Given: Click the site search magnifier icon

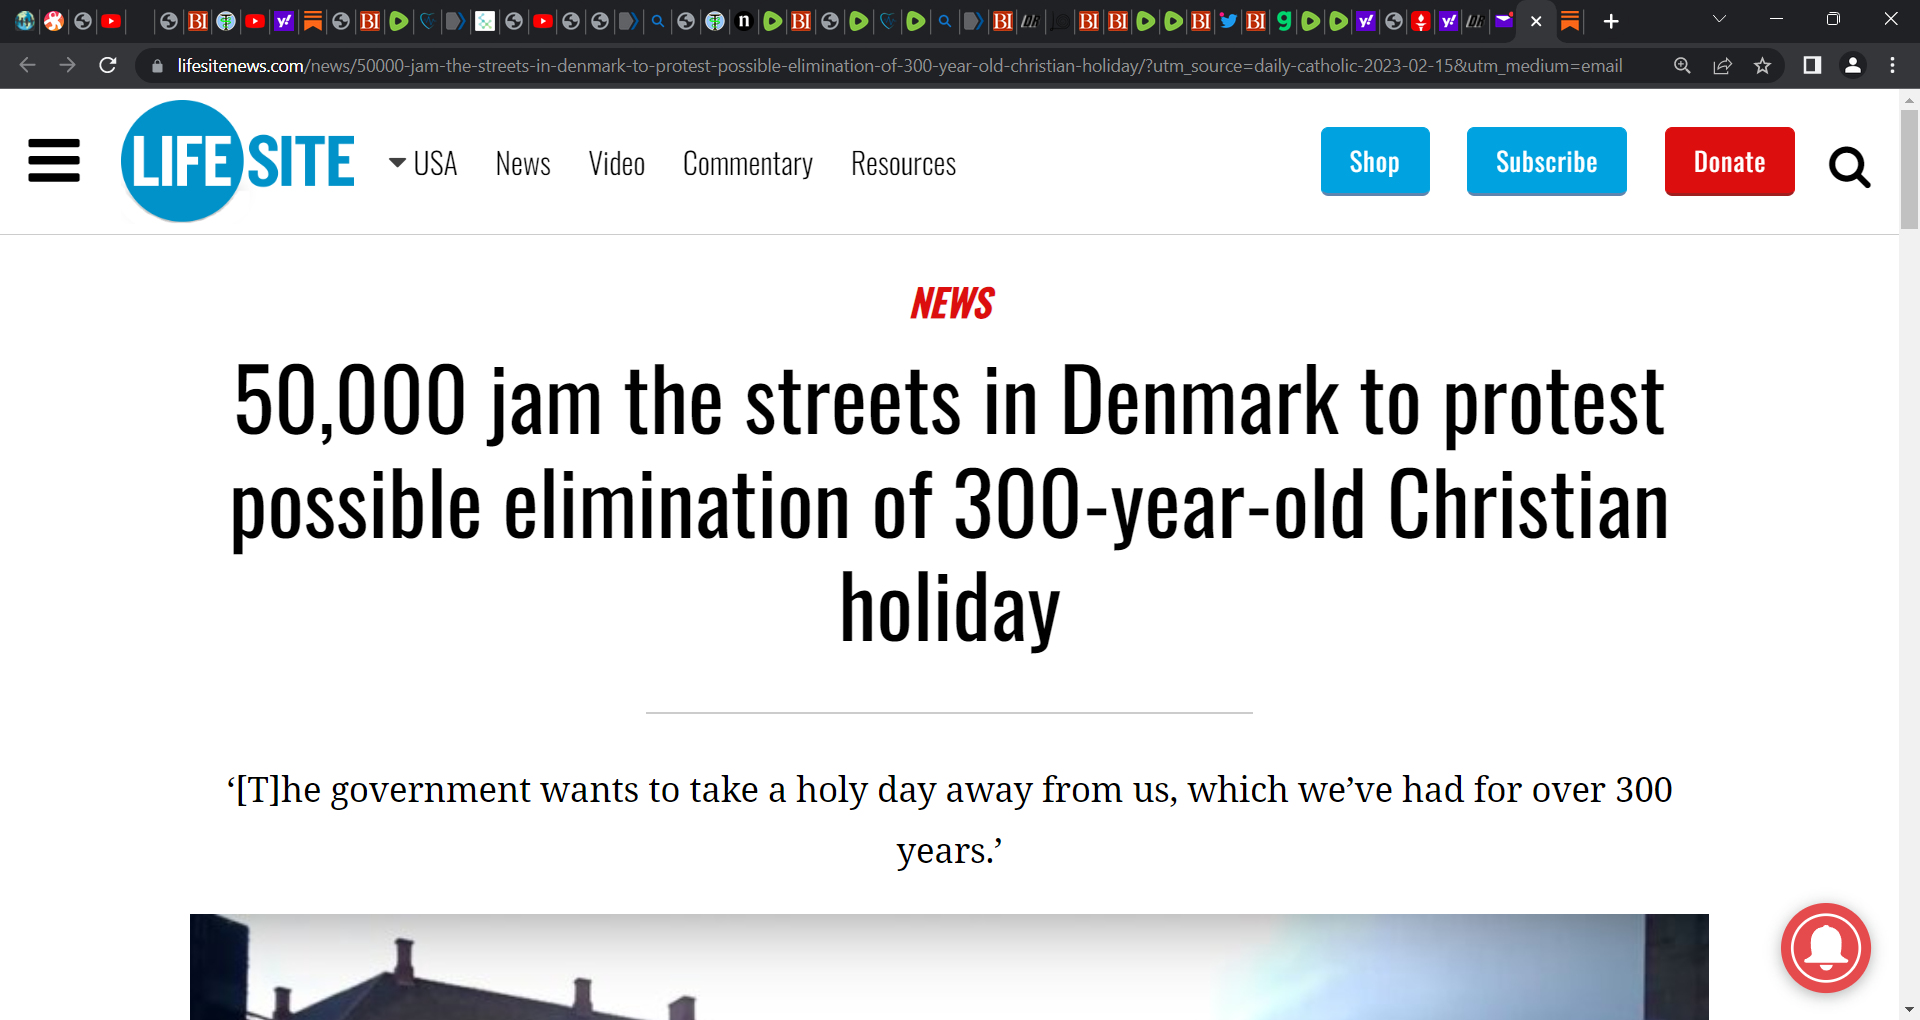Looking at the screenshot, I should click(1849, 167).
